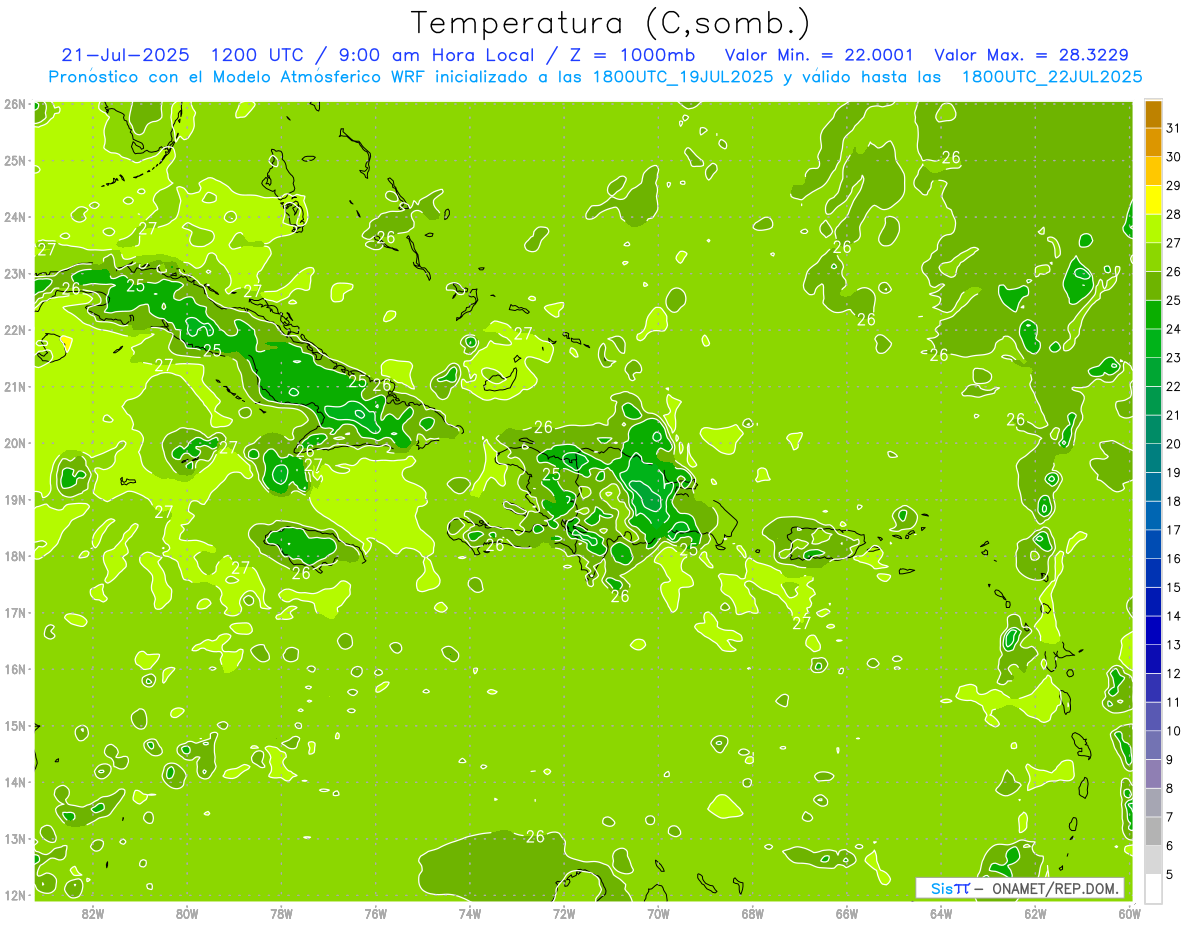Screen dimensions: 1200x927
Task: Click the 66W longitude axis label
Action: coord(847,912)
